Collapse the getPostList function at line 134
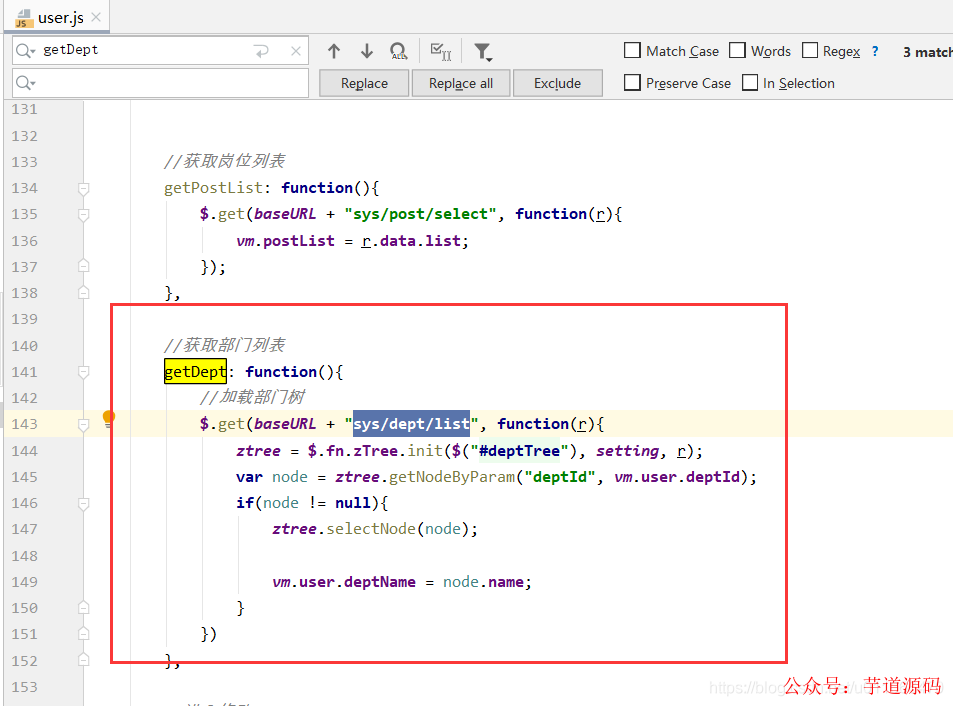The width and height of the screenshot is (953, 706). click(x=84, y=188)
